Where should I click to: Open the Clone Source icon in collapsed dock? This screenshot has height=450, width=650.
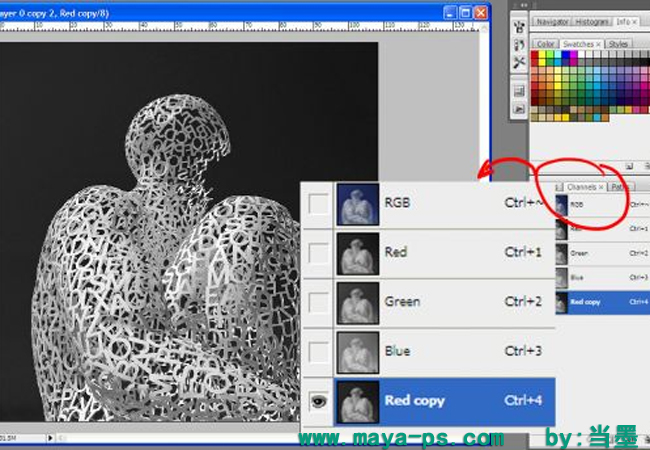(519, 45)
